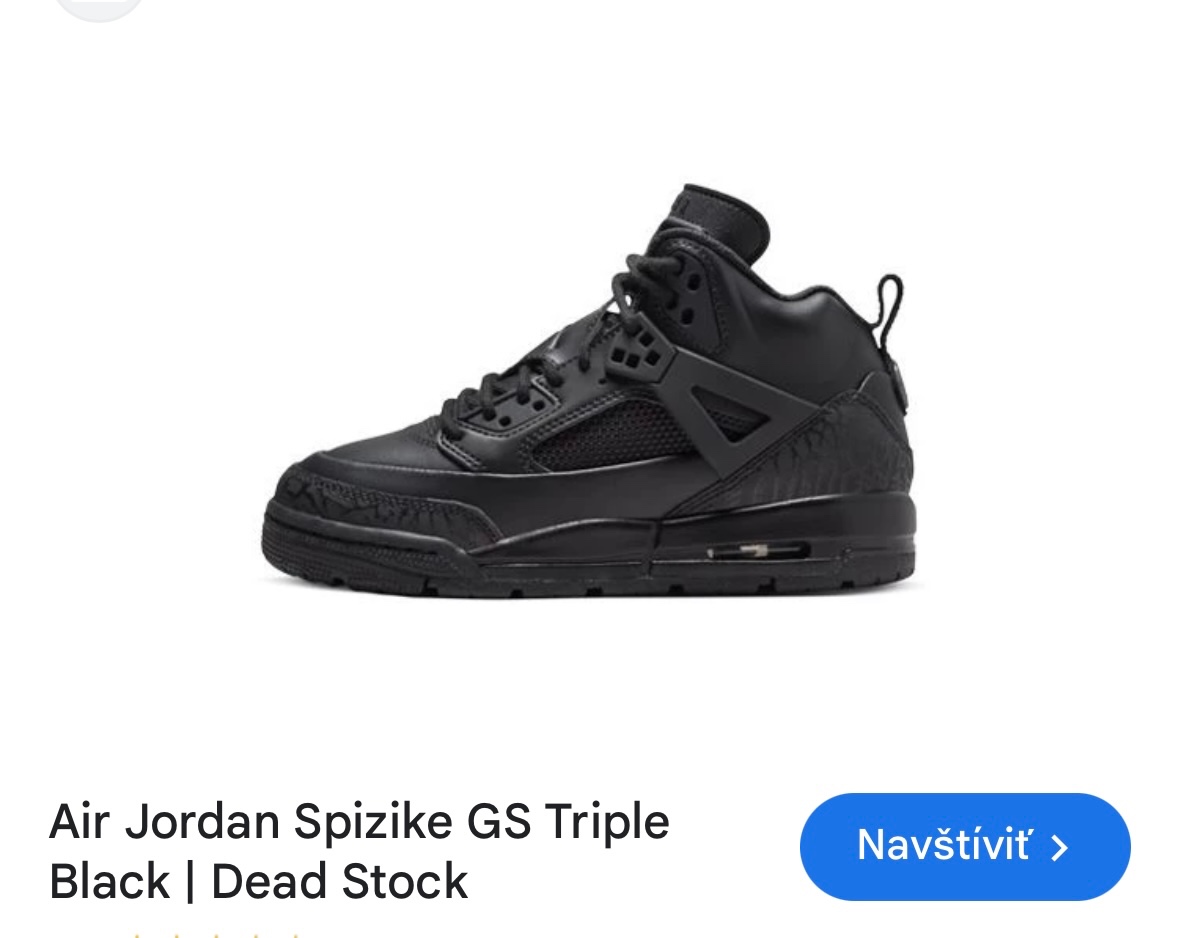Click the partially visible round icon at top

tap(99, 8)
